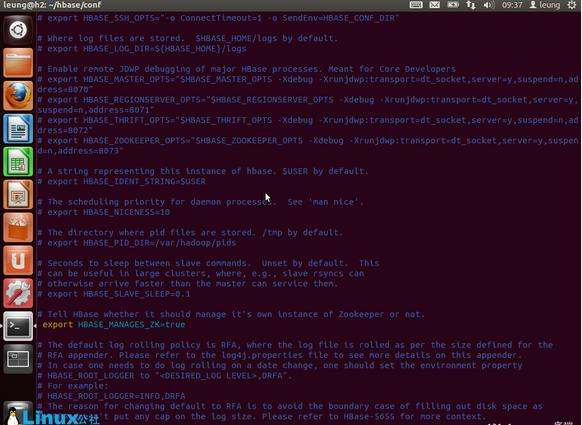Open LibreOffice Calc spreadsheet icon
Image resolution: width=582 pixels, height=425 pixels.
point(18,162)
